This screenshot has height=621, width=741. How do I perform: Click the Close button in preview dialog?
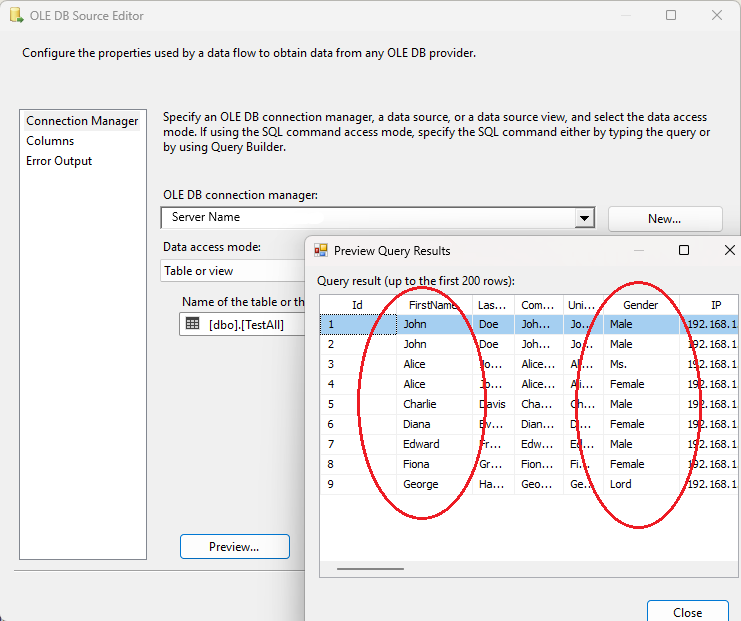687,612
